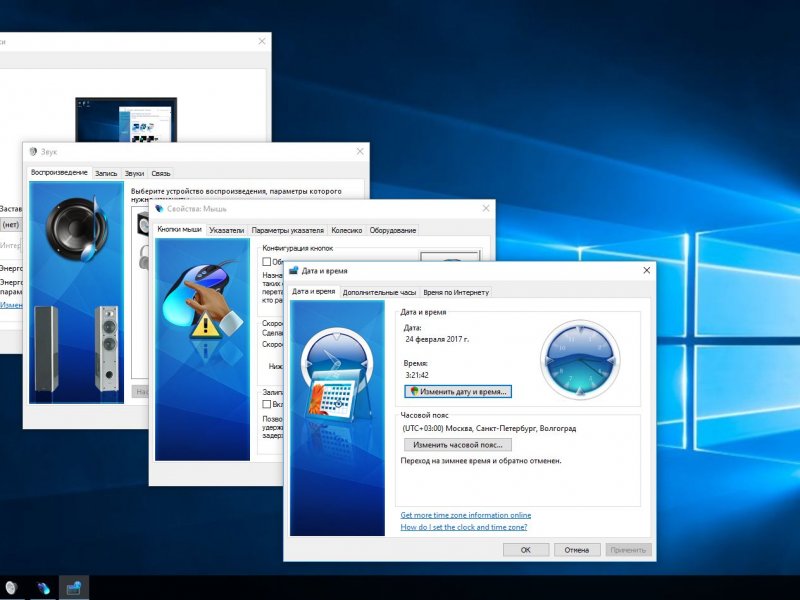The width and height of the screenshot is (800, 600).
Task: Select the Кнопки мыши tab
Action: tap(179, 229)
